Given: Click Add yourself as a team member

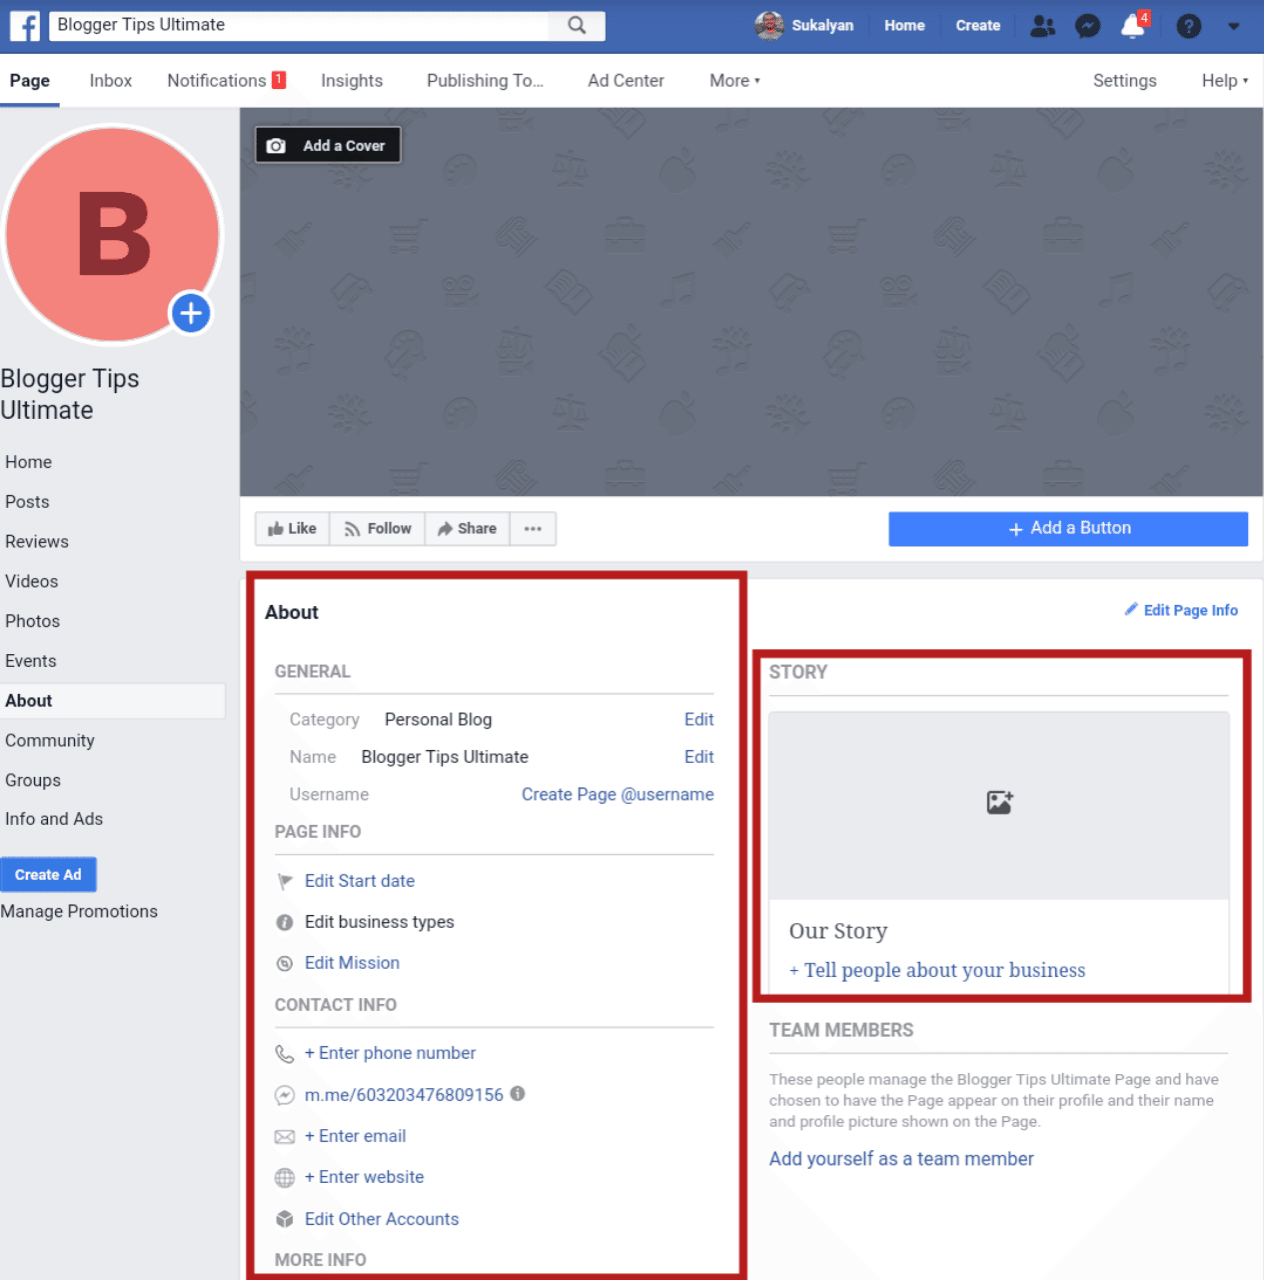Looking at the screenshot, I should pyautogui.click(x=901, y=1159).
